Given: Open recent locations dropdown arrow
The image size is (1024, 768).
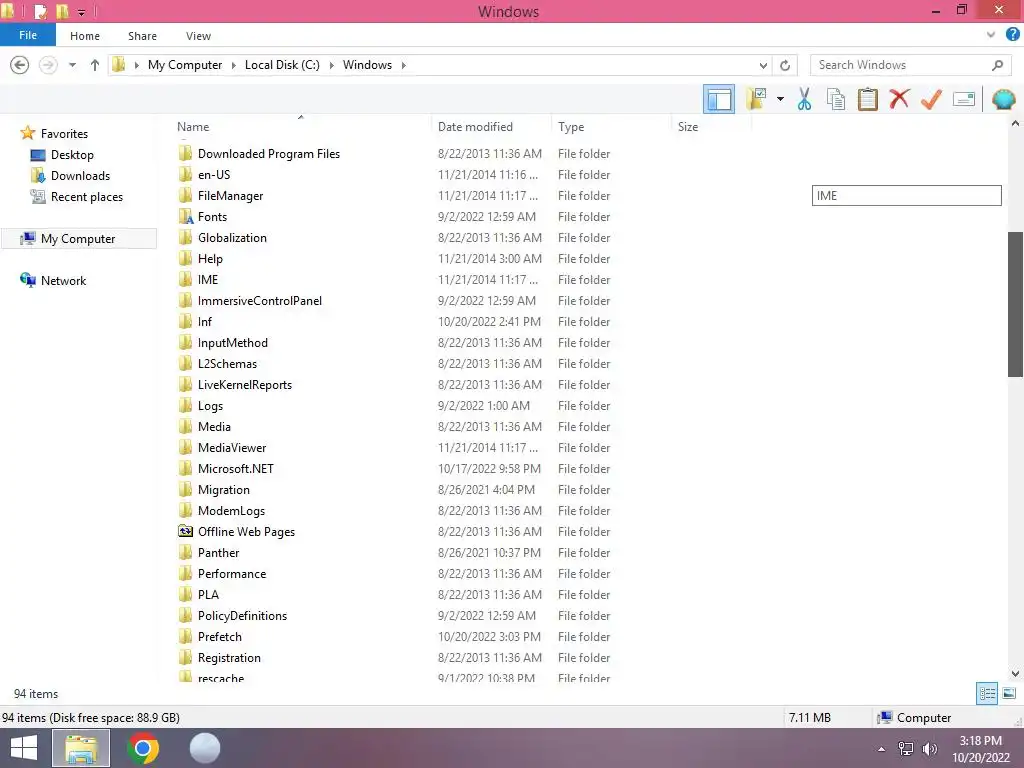Looking at the screenshot, I should (x=72, y=65).
